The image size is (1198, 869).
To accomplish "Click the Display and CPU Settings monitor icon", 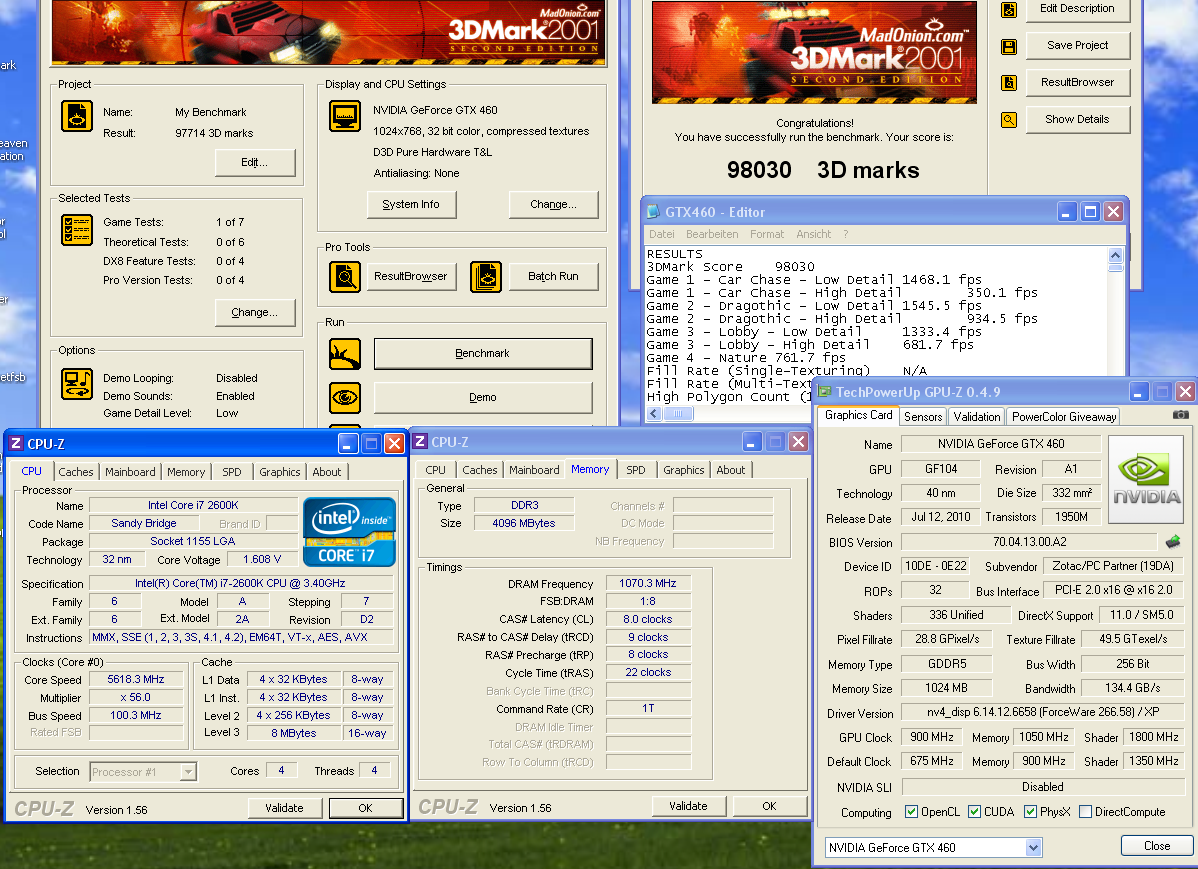I will (345, 115).
